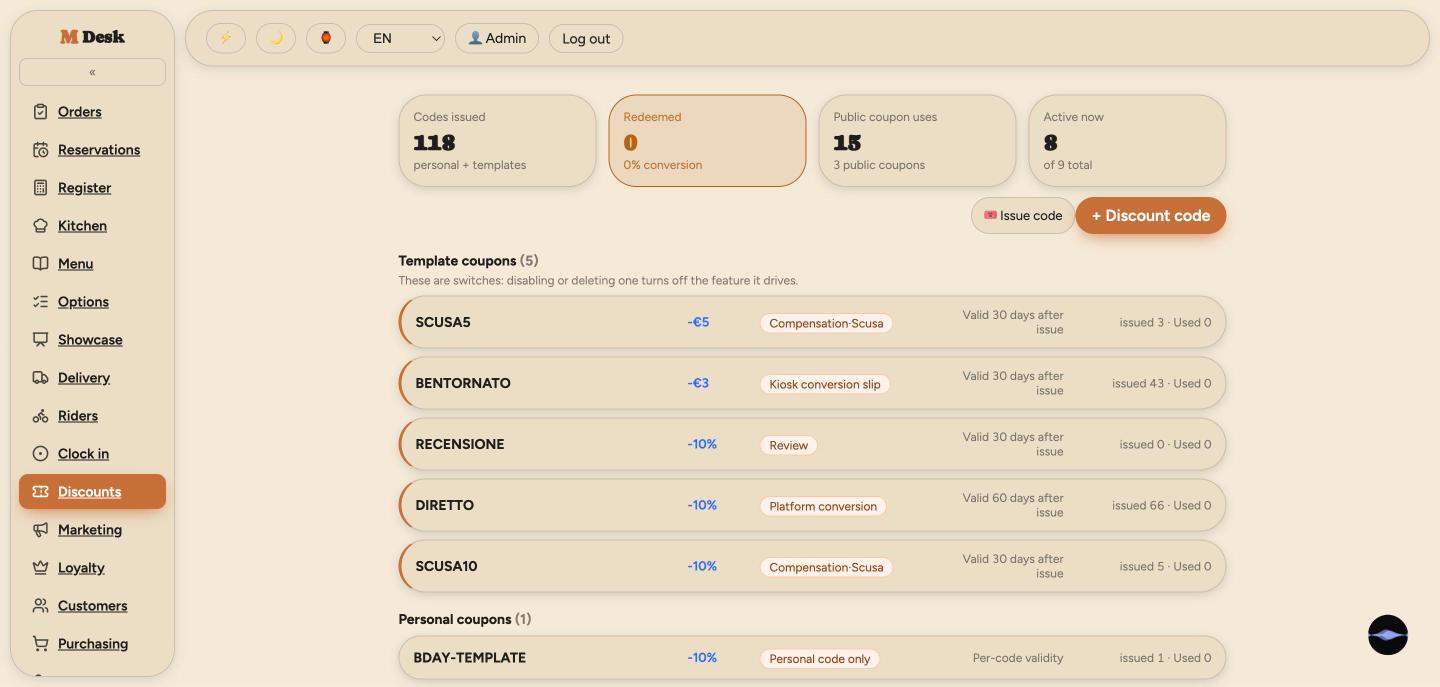This screenshot has width=1440, height=687.
Task: Select the active Discounts sidebar item
Action: pos(92,492)
